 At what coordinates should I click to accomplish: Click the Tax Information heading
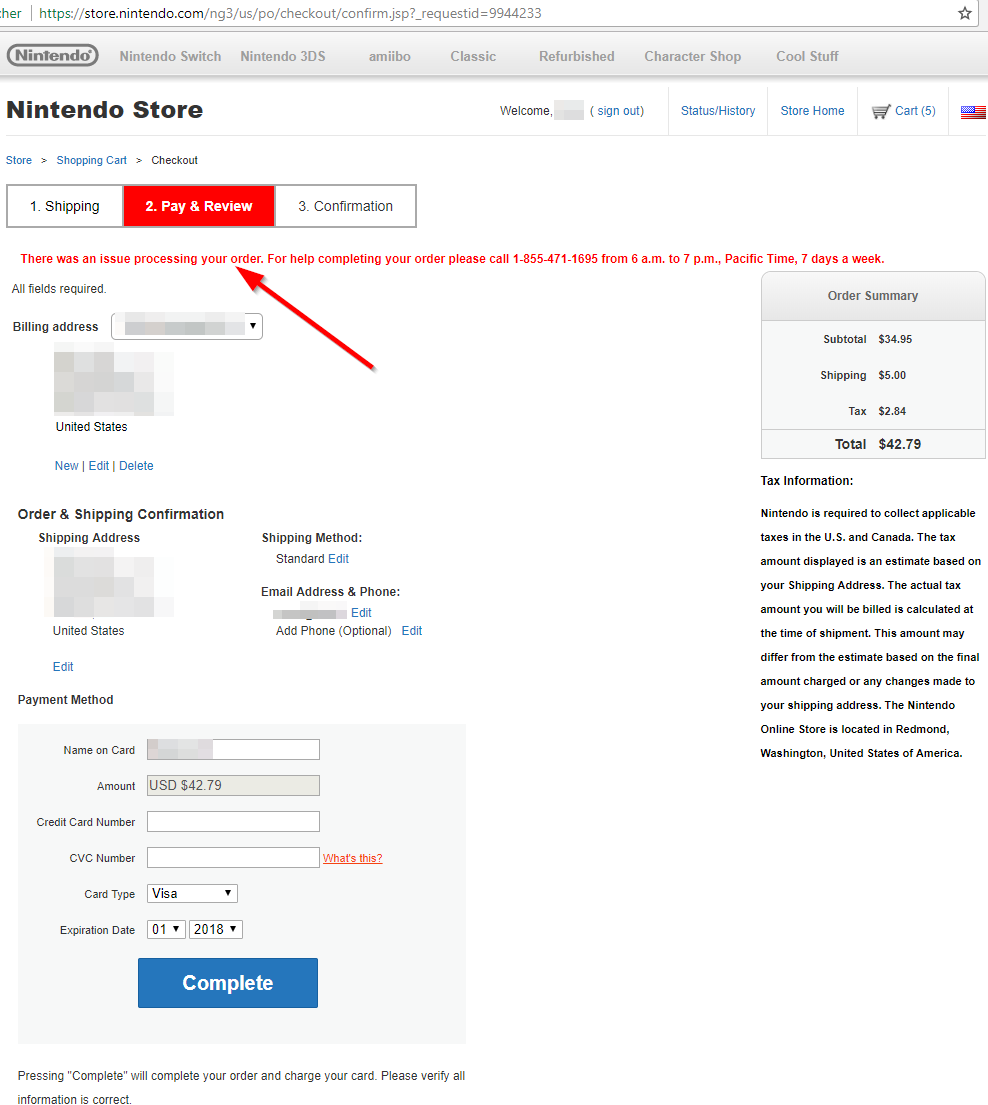click(x=807, y=481)
